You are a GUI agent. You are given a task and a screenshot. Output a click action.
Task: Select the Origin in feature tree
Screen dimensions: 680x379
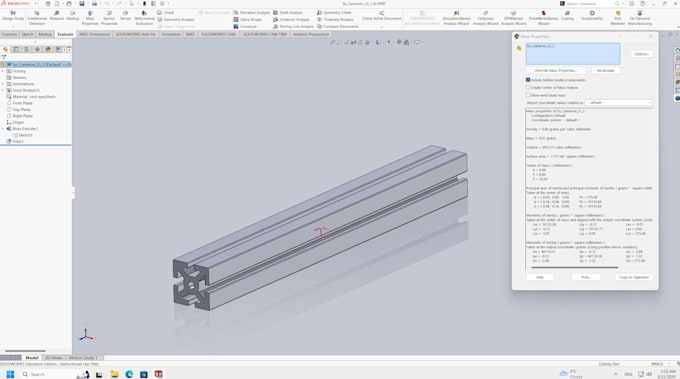(18, 122)
